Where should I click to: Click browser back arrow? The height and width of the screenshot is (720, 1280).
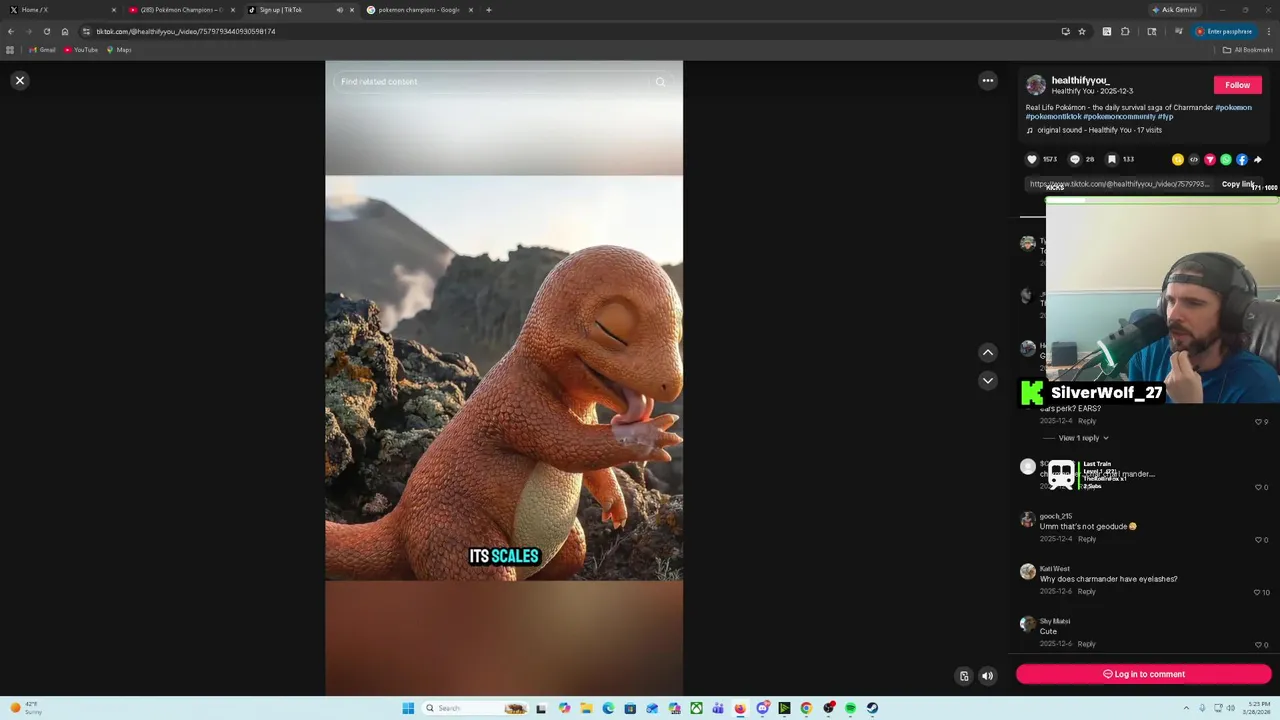pos(11,31)
